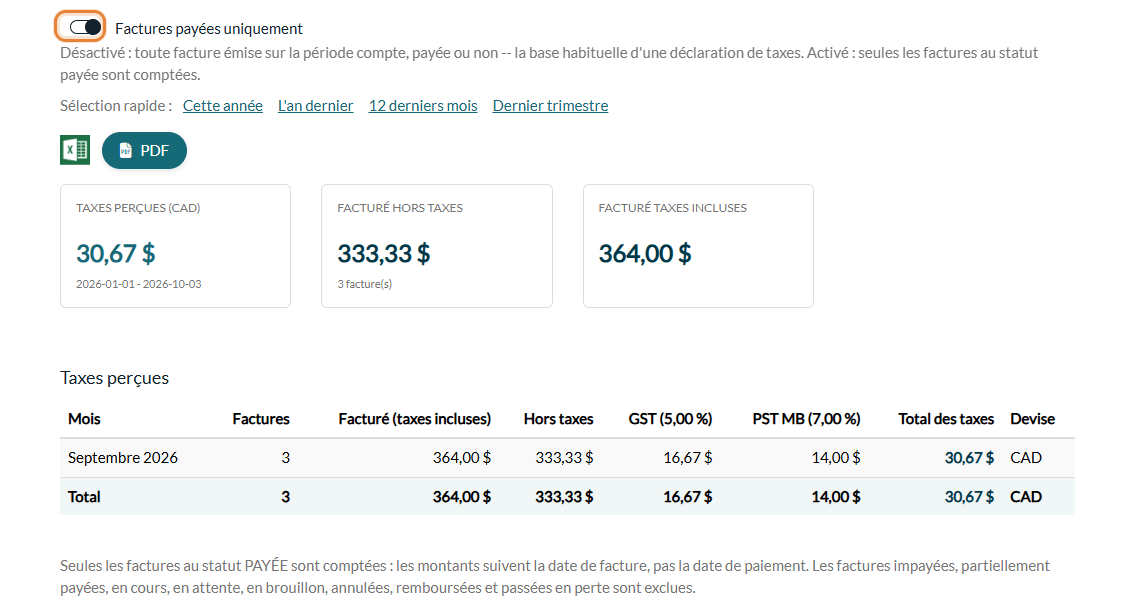Screen dimensions: 1135x614
Task: Choose the "L'an dernier" quick selection
Action: tap(316, 106)
